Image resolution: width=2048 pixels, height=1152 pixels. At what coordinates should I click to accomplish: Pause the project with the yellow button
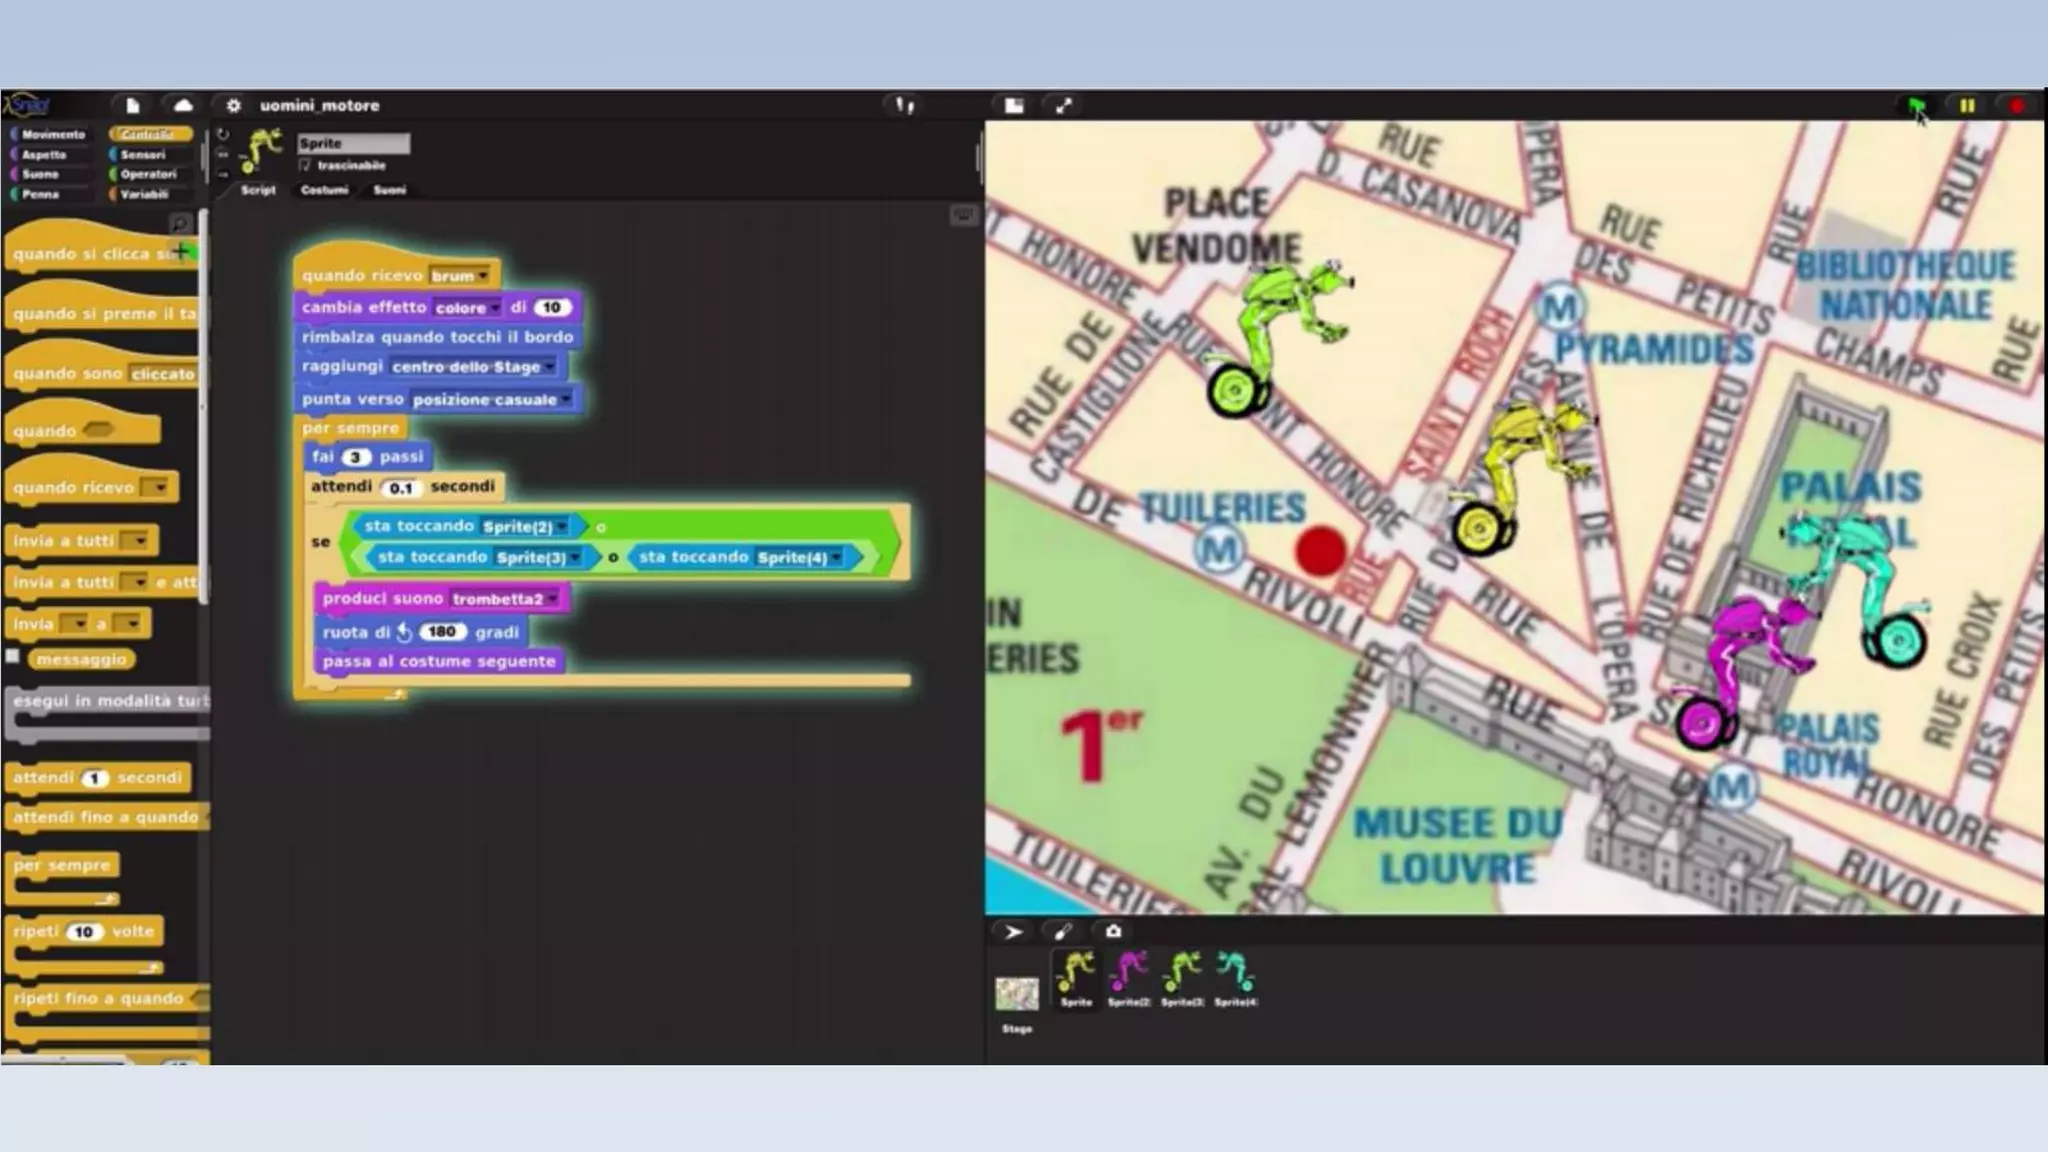tap(1967, 105)
